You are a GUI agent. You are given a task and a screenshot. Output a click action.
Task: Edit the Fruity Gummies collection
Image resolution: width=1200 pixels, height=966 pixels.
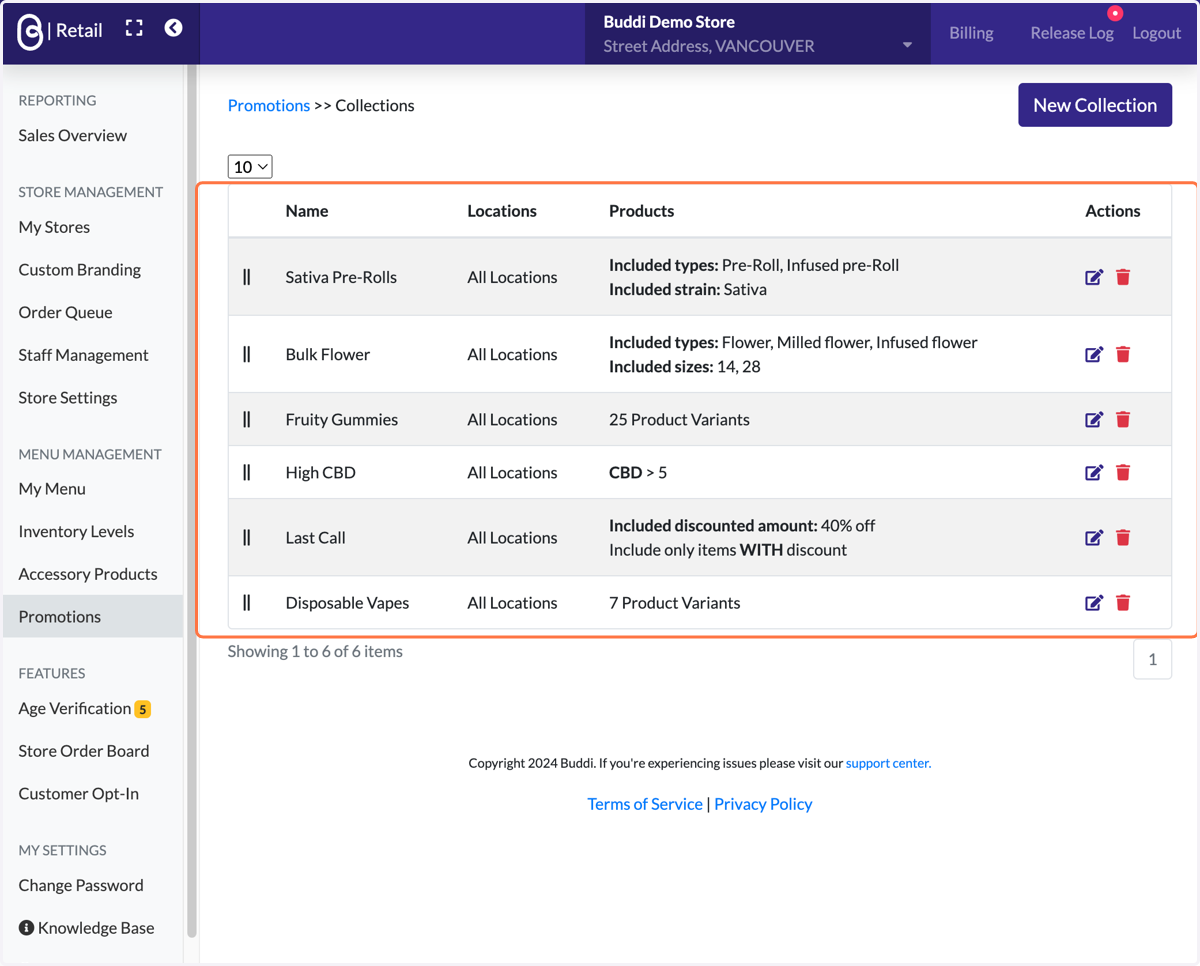1094,419
